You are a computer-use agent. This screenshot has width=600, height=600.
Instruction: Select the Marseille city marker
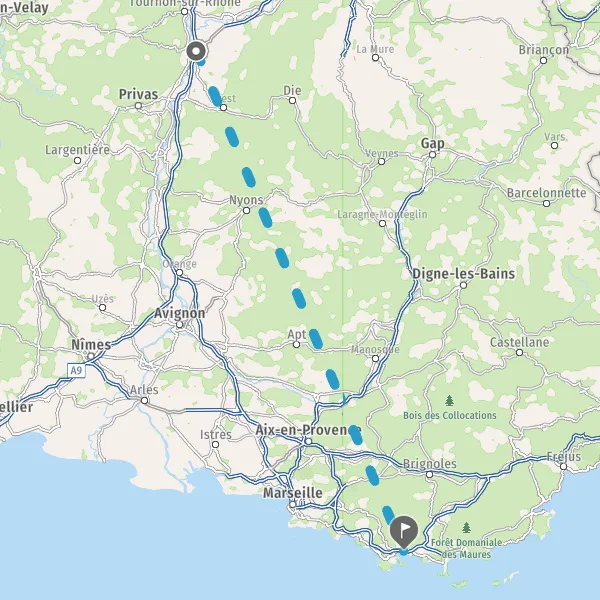293,504
